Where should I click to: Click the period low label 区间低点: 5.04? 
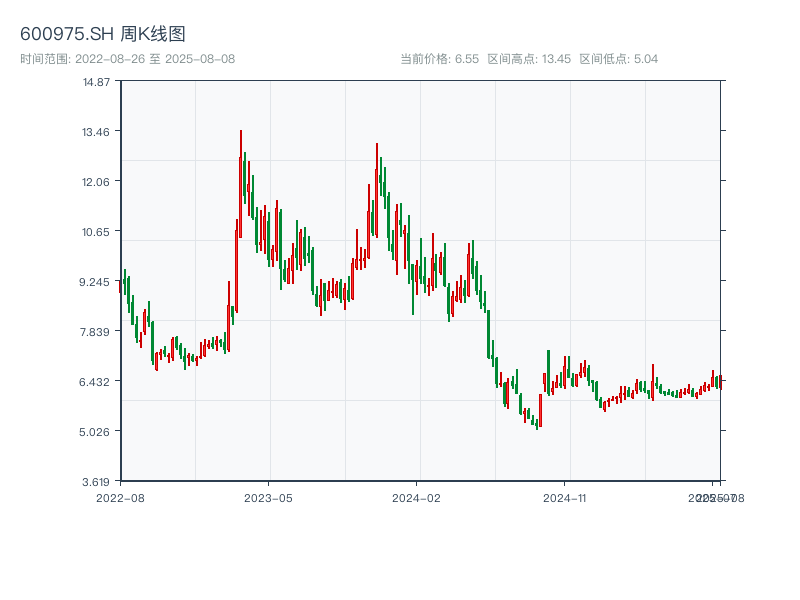coord(618,59)
